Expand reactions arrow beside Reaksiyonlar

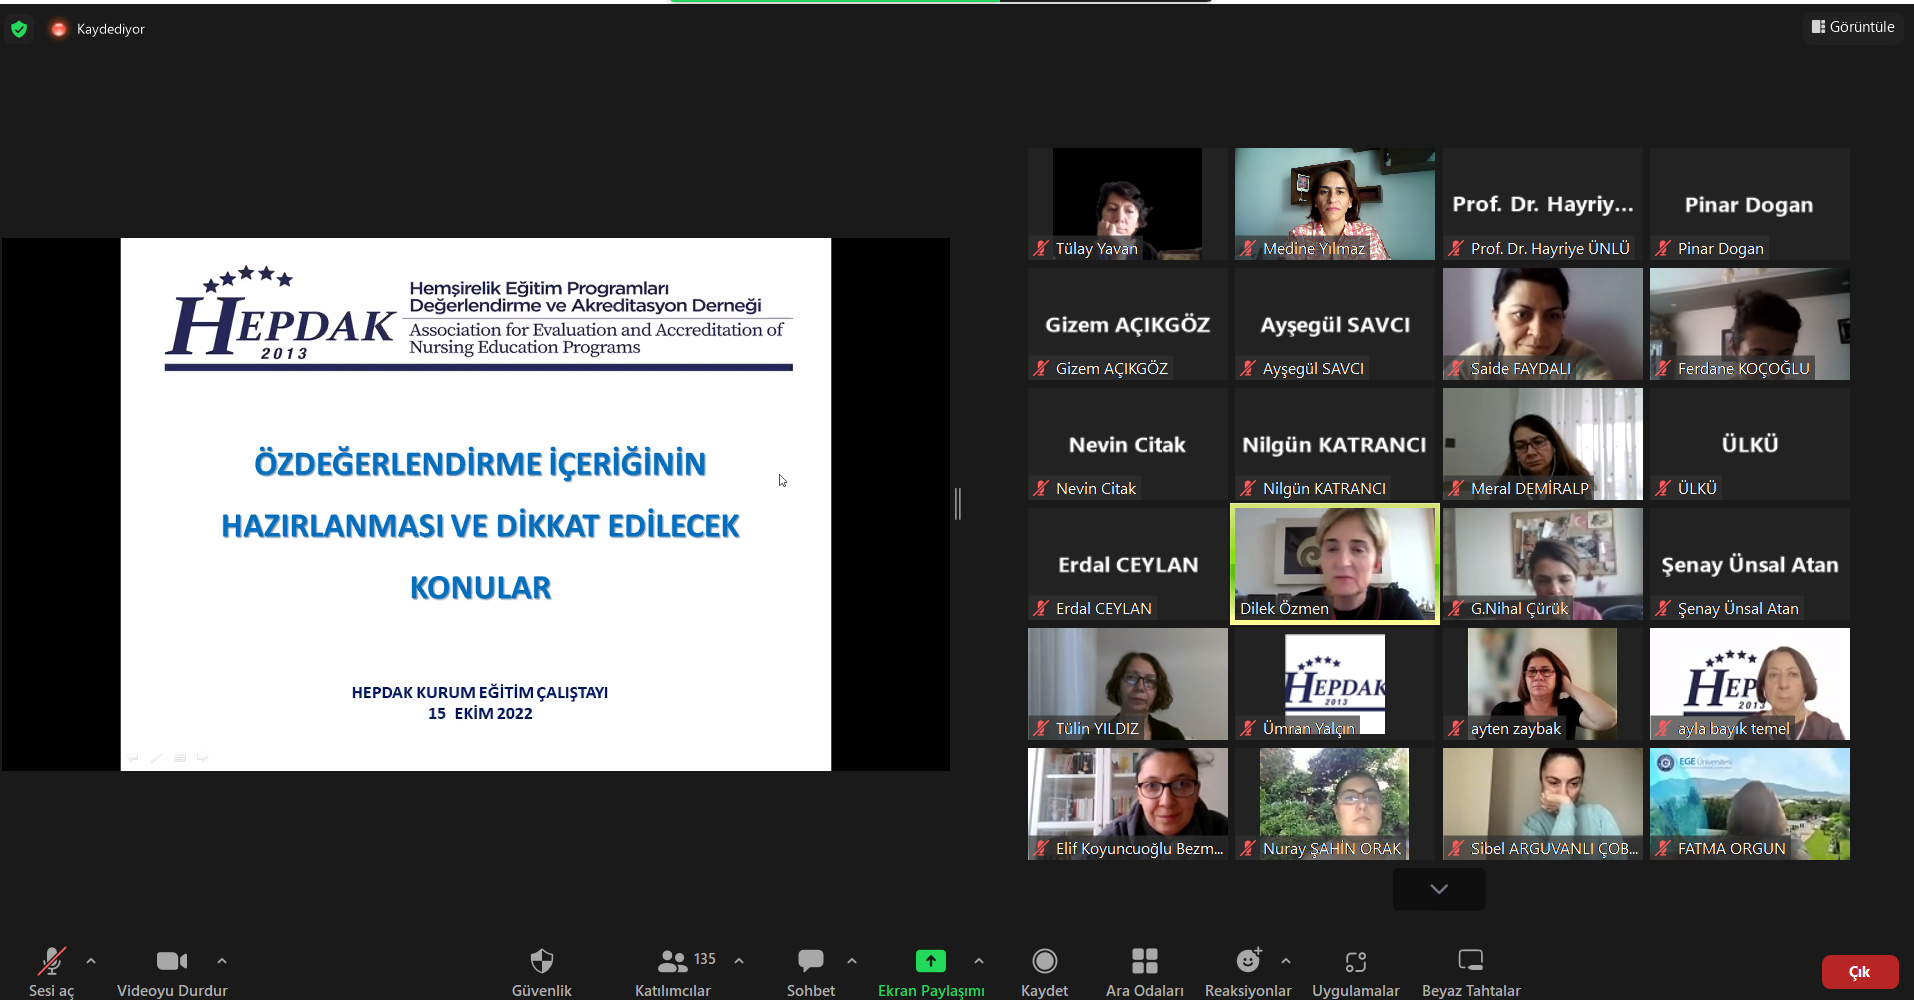1286,961
